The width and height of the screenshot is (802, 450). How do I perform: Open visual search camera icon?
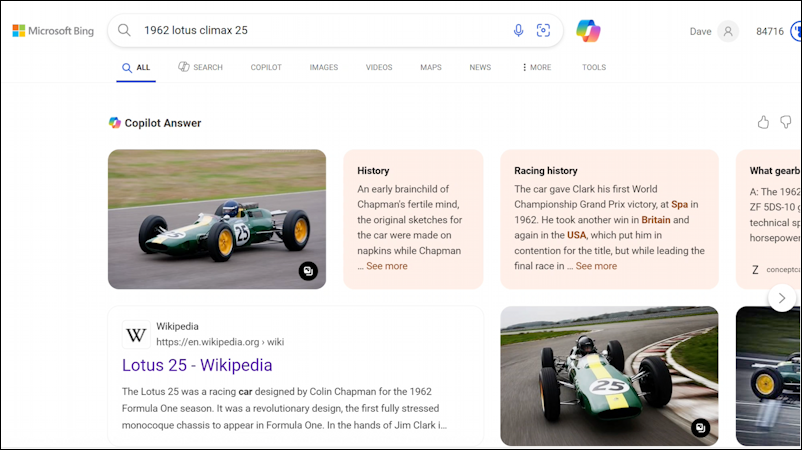coord(543,31)
